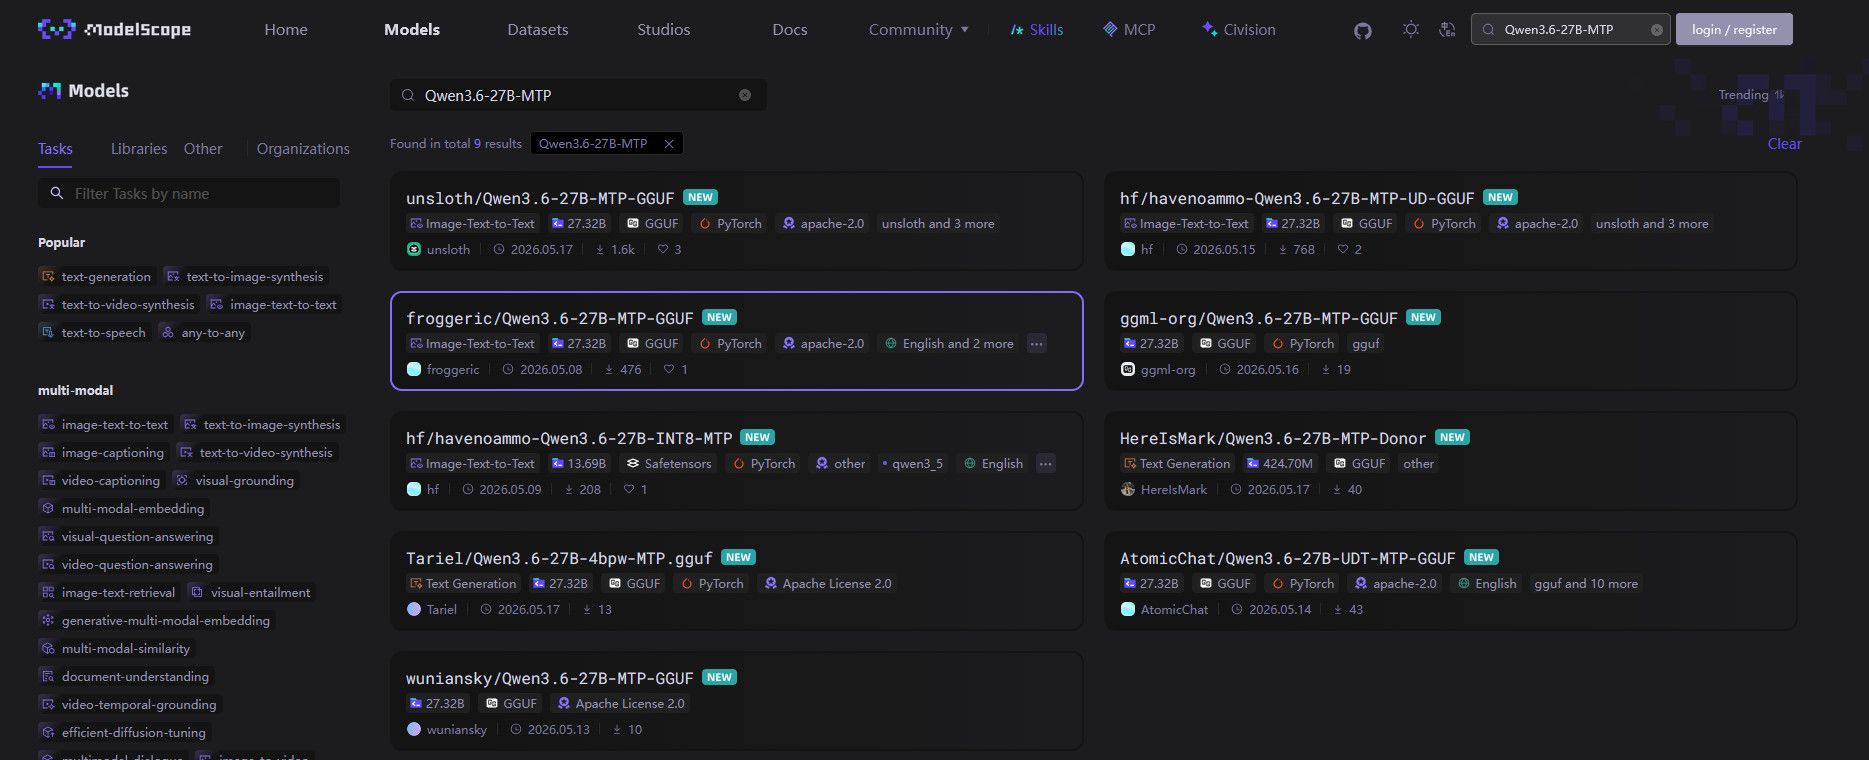Select the multi-modal-similarity task tag
The image size is (1869, 760).
pyautogui.click(x=115, y=649)
